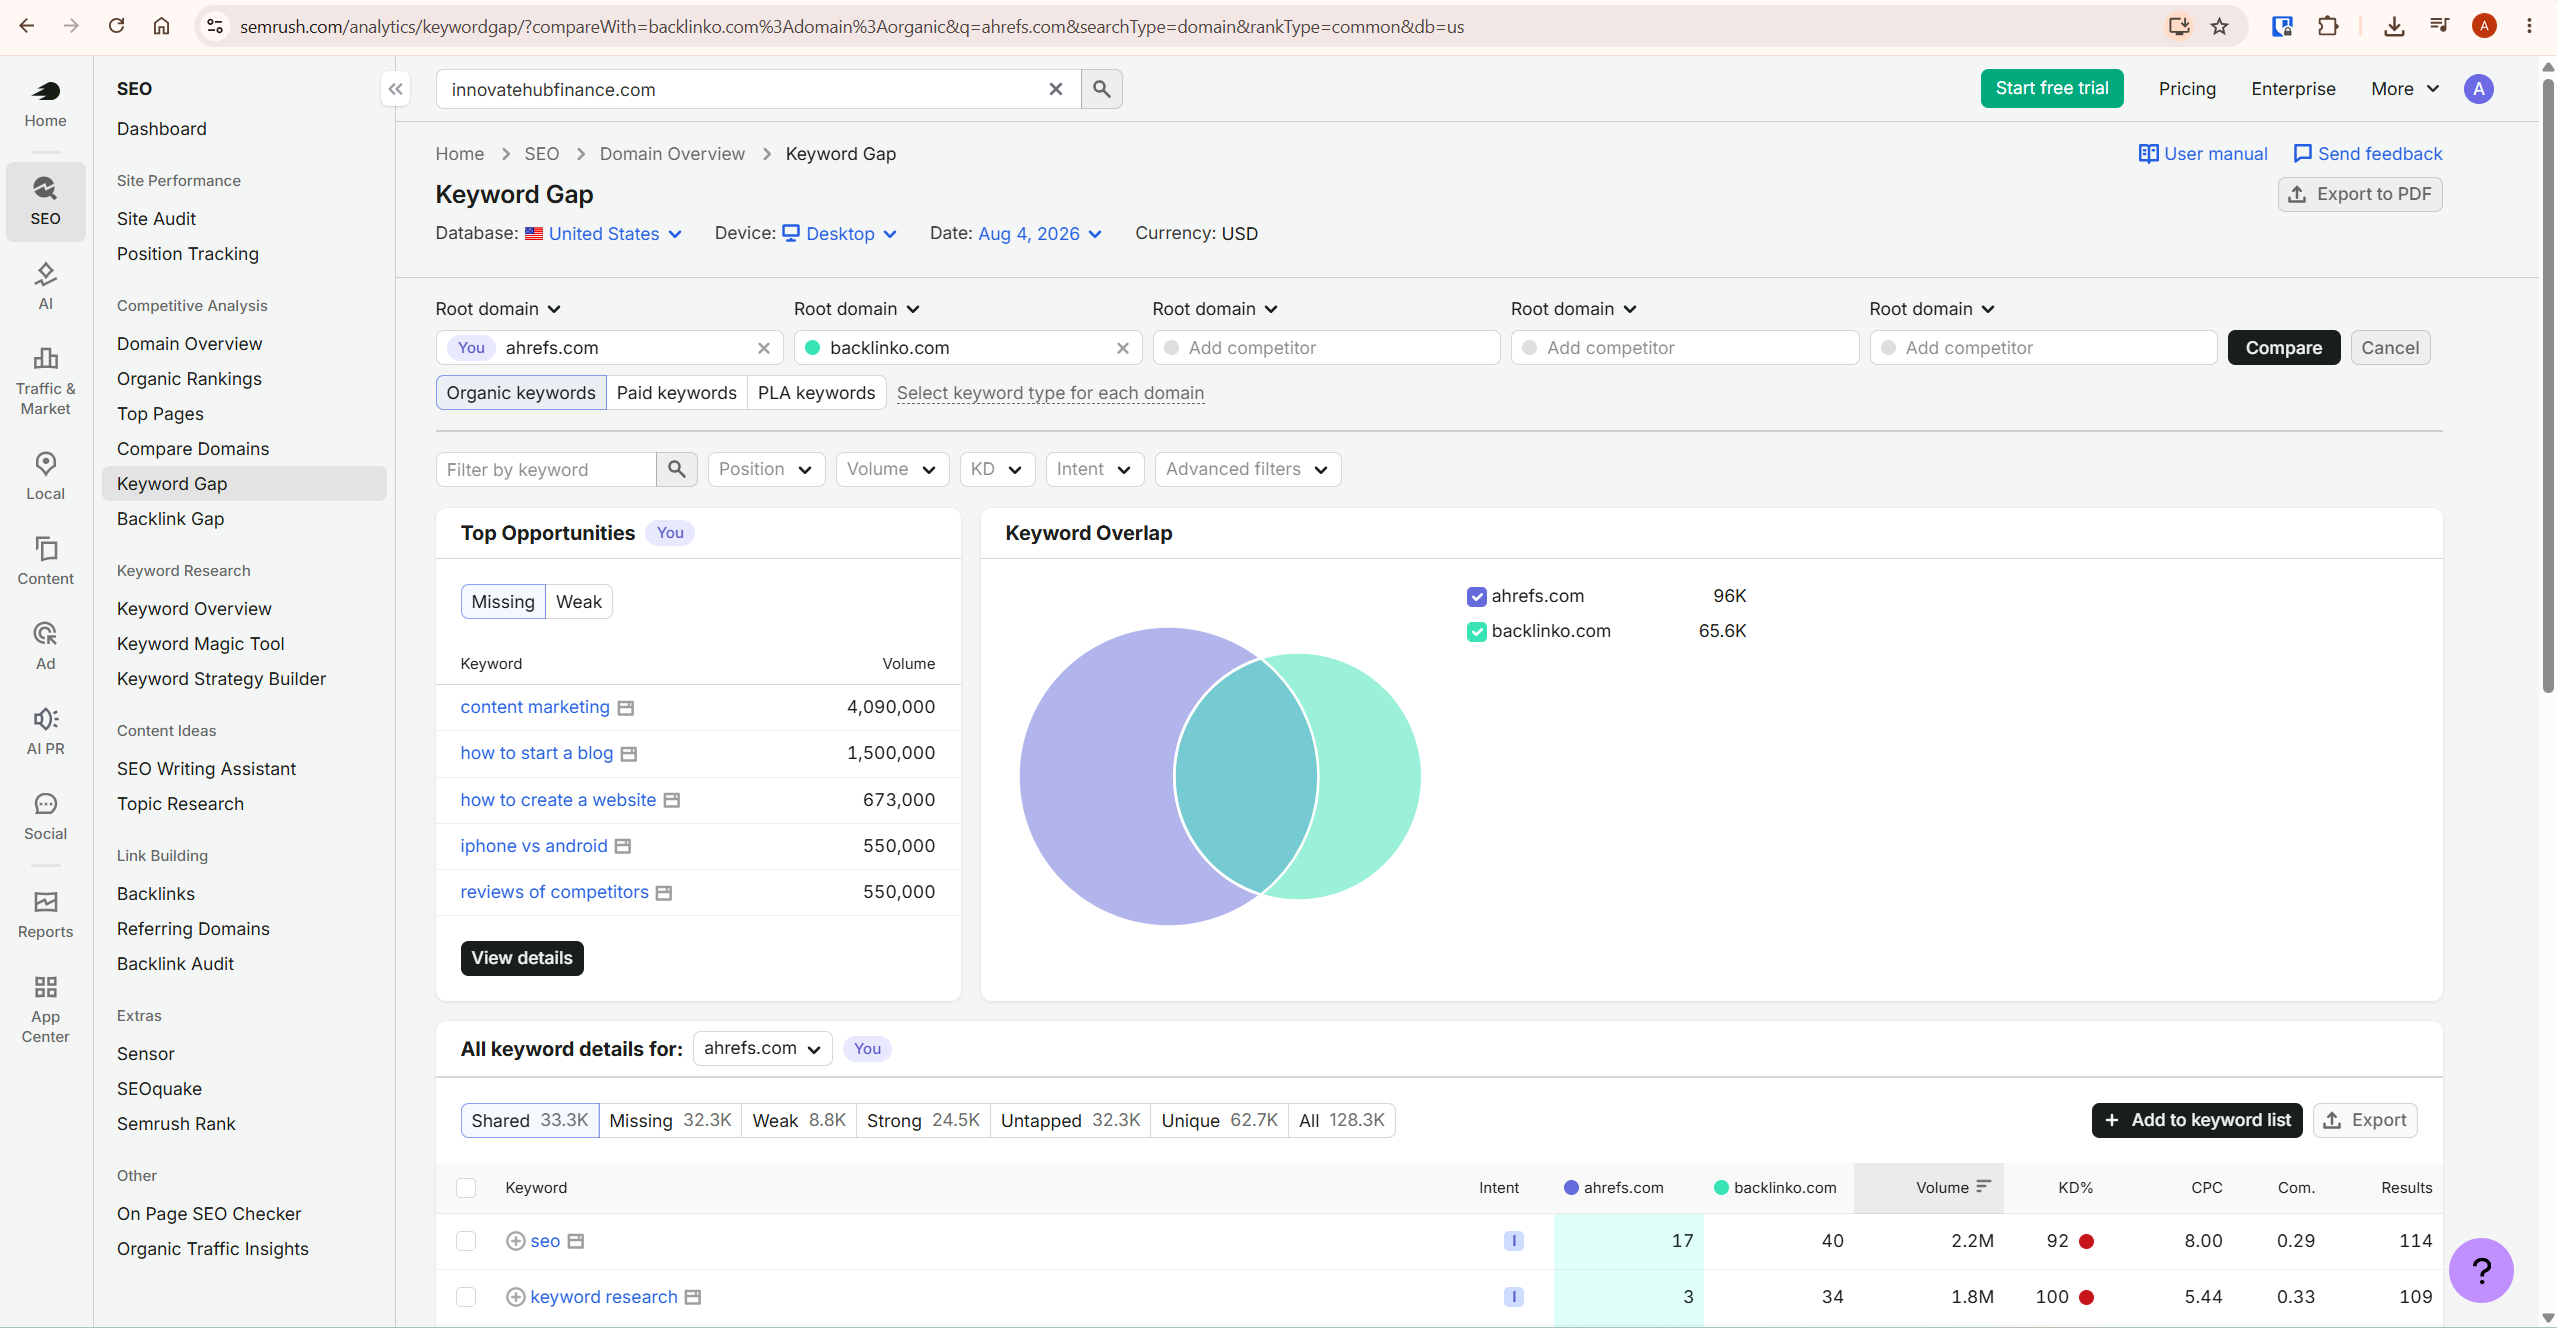Open SERP icon next to iphone vs android

pos(623,847)
